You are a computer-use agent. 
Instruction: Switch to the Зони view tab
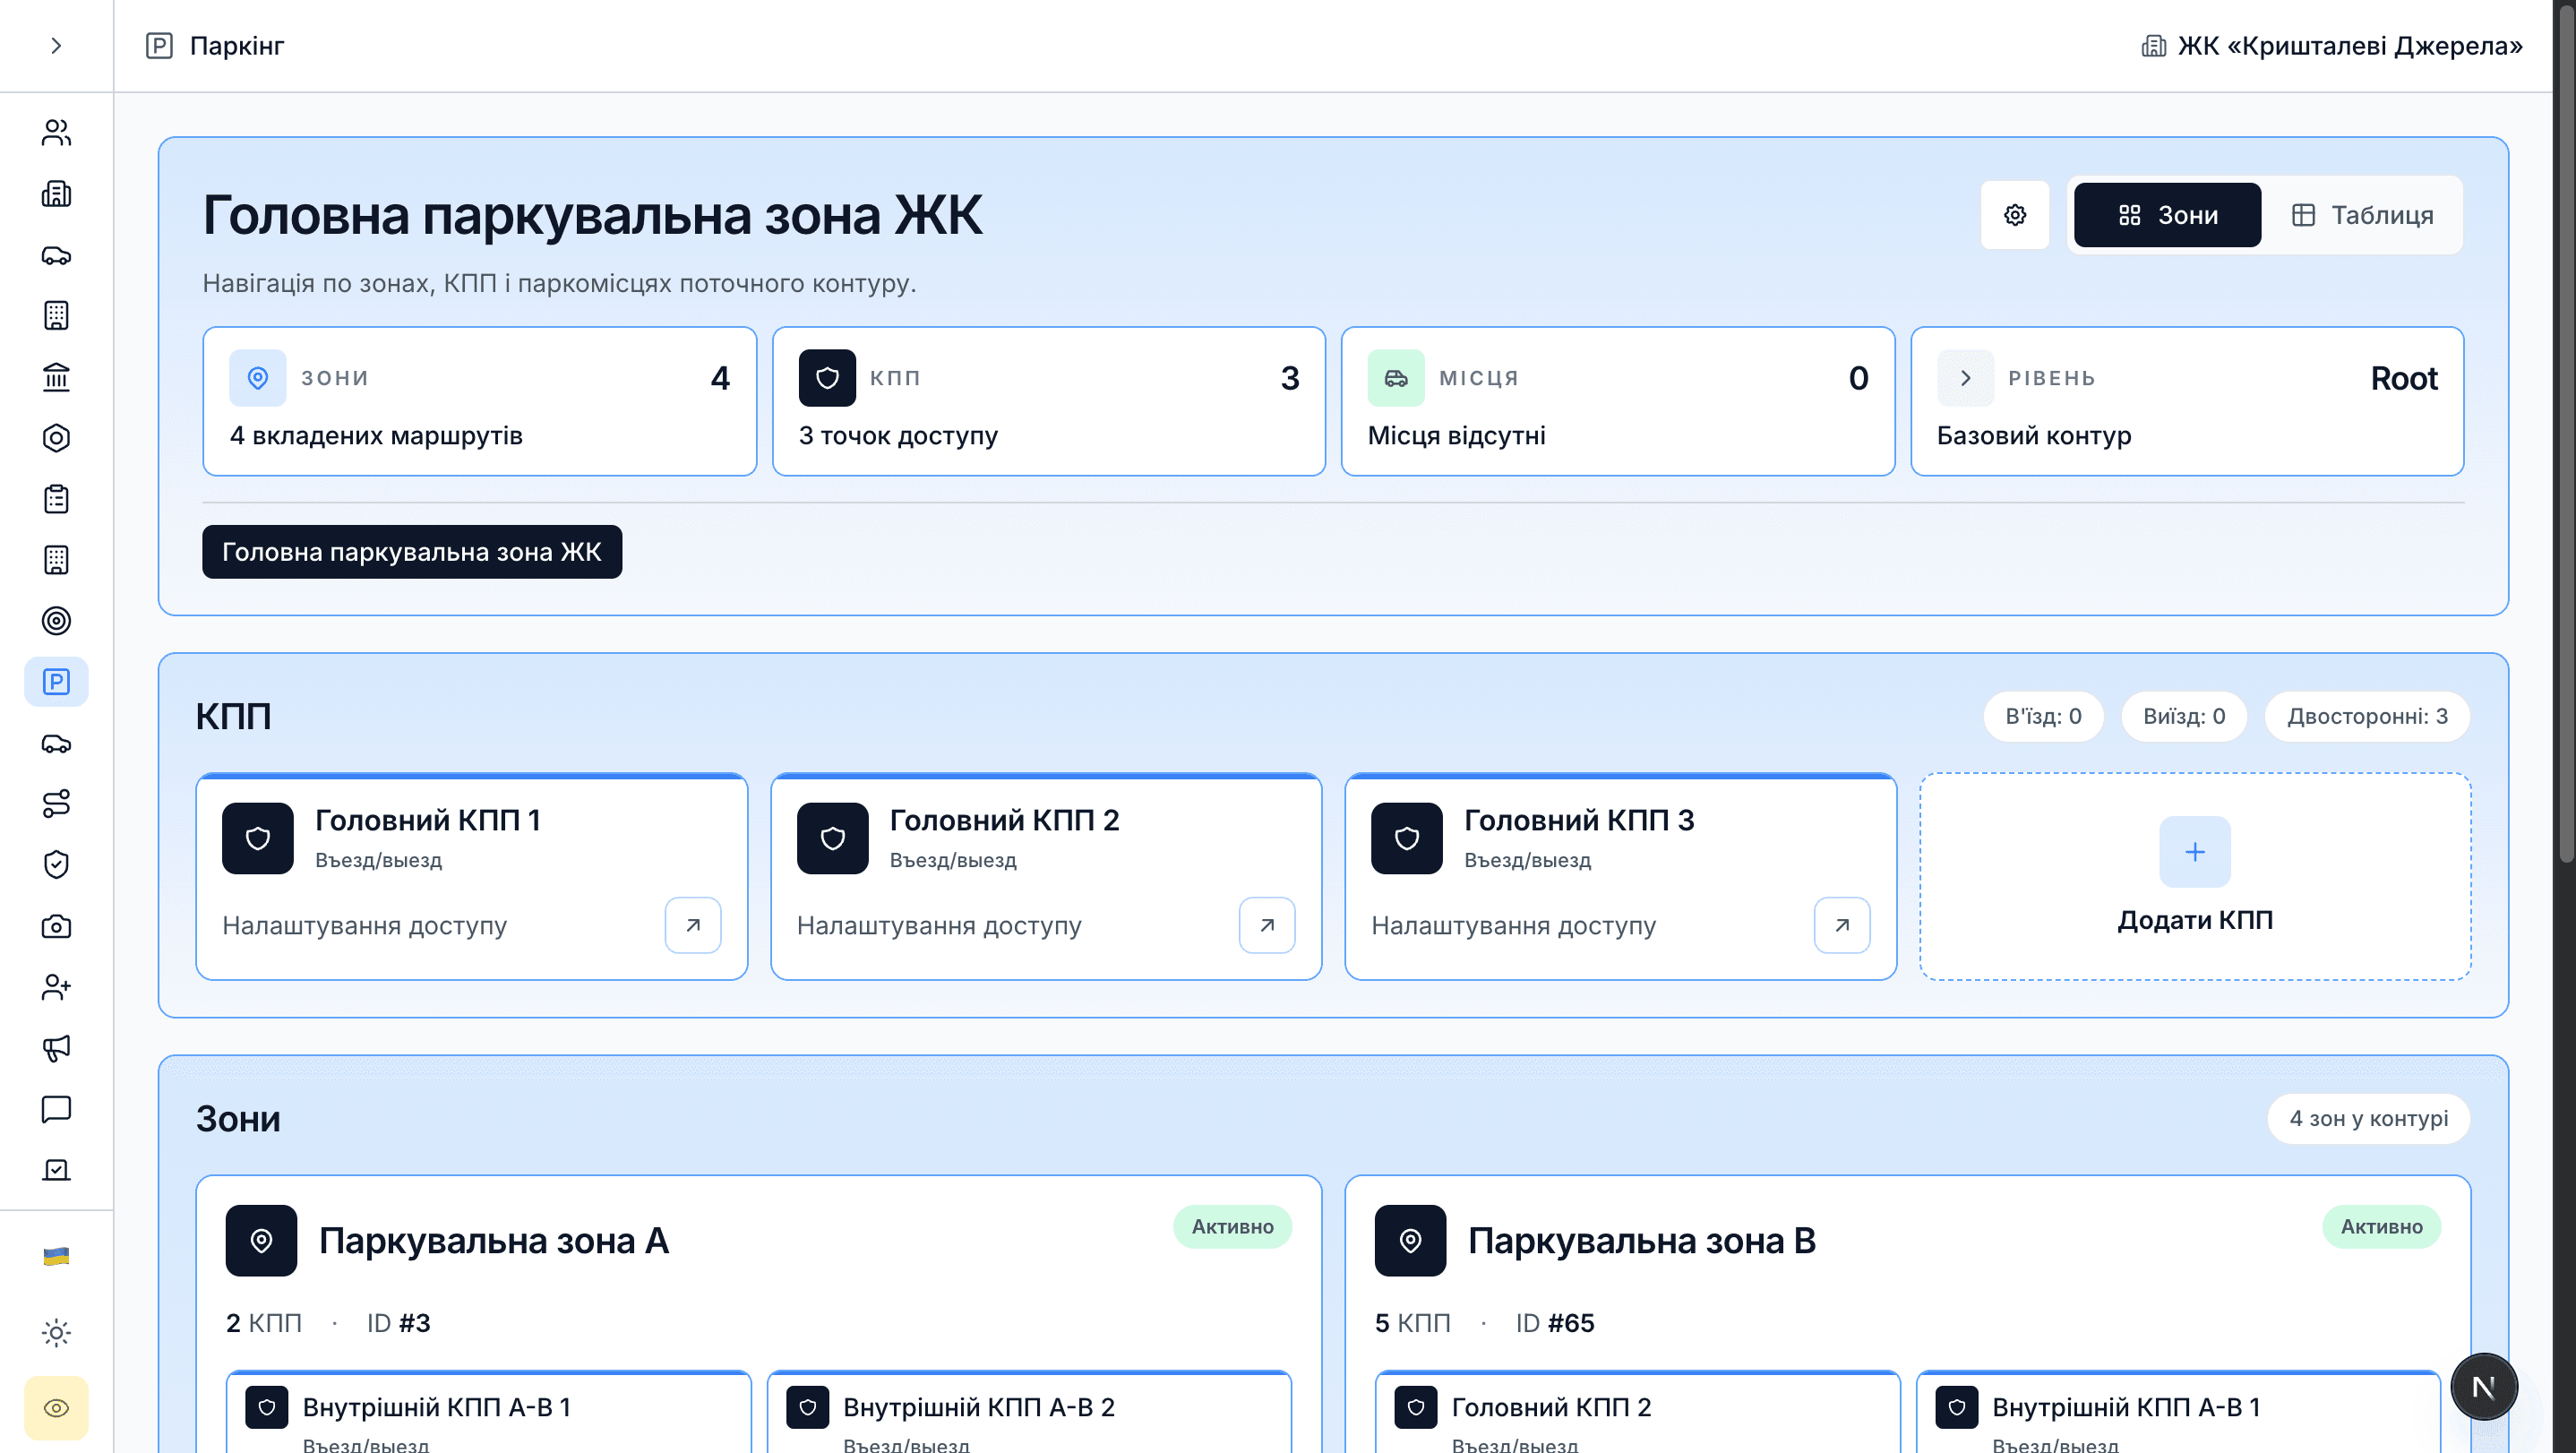(x=2167, y=215)
